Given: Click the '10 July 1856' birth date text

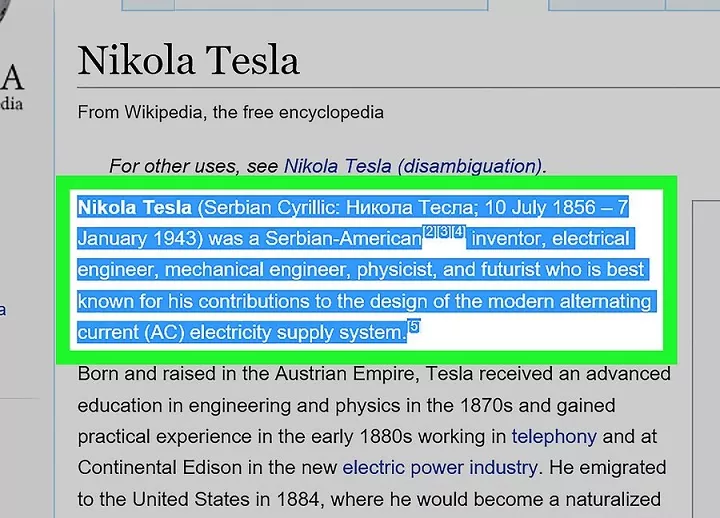Looking at the screenshot, I should click(540, 208).
